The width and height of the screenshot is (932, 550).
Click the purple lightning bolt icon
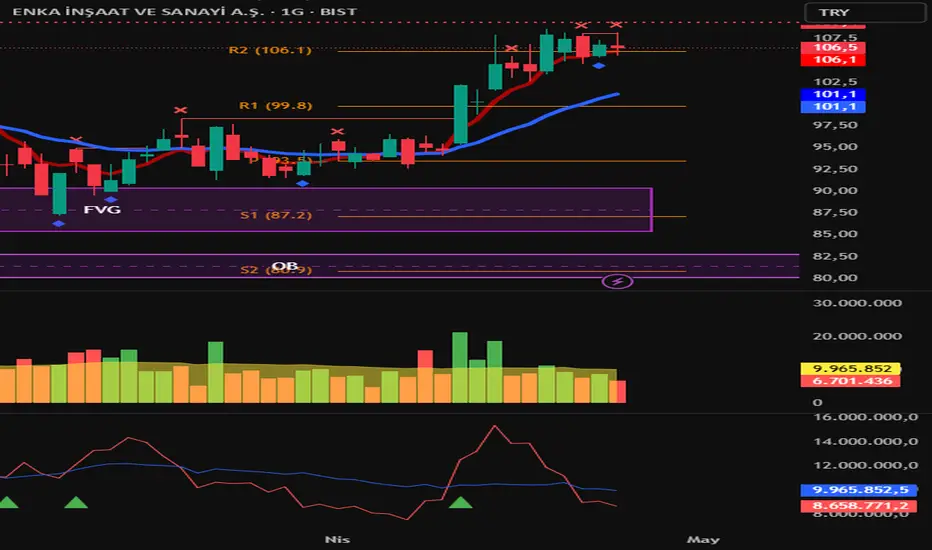(x=617, y=281)
